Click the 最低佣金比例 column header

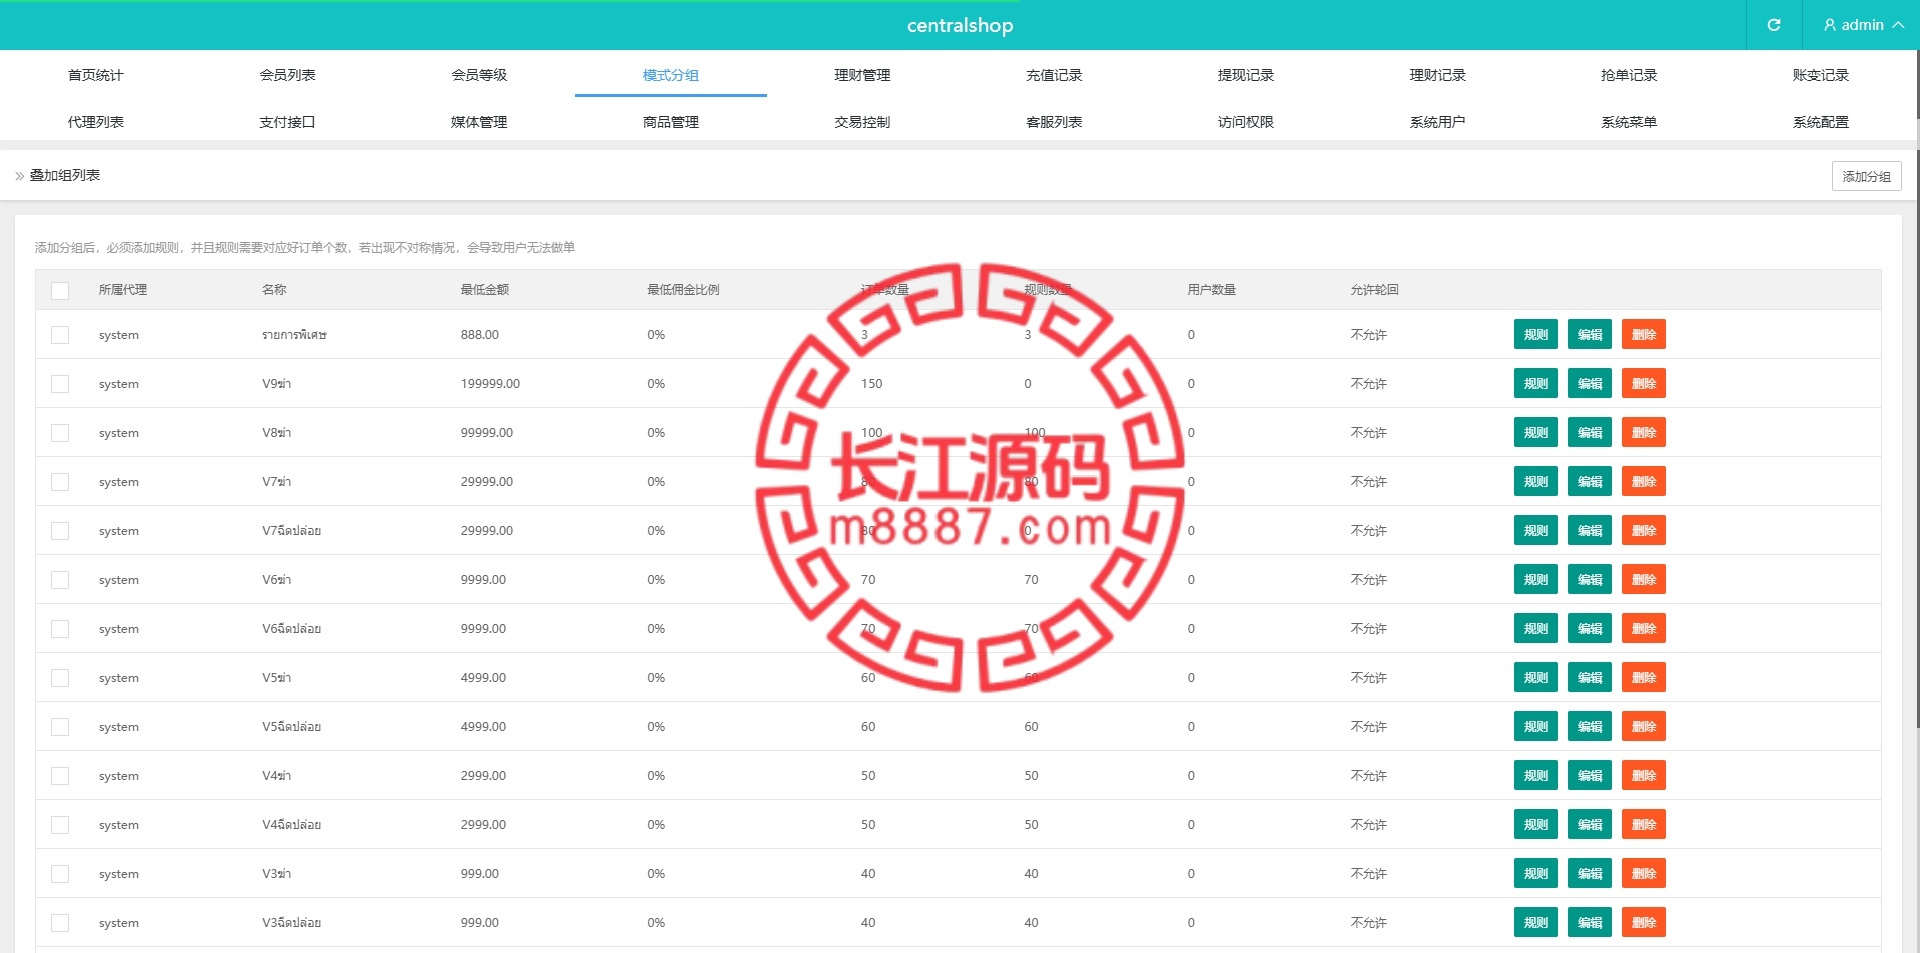tap(683, 290)
